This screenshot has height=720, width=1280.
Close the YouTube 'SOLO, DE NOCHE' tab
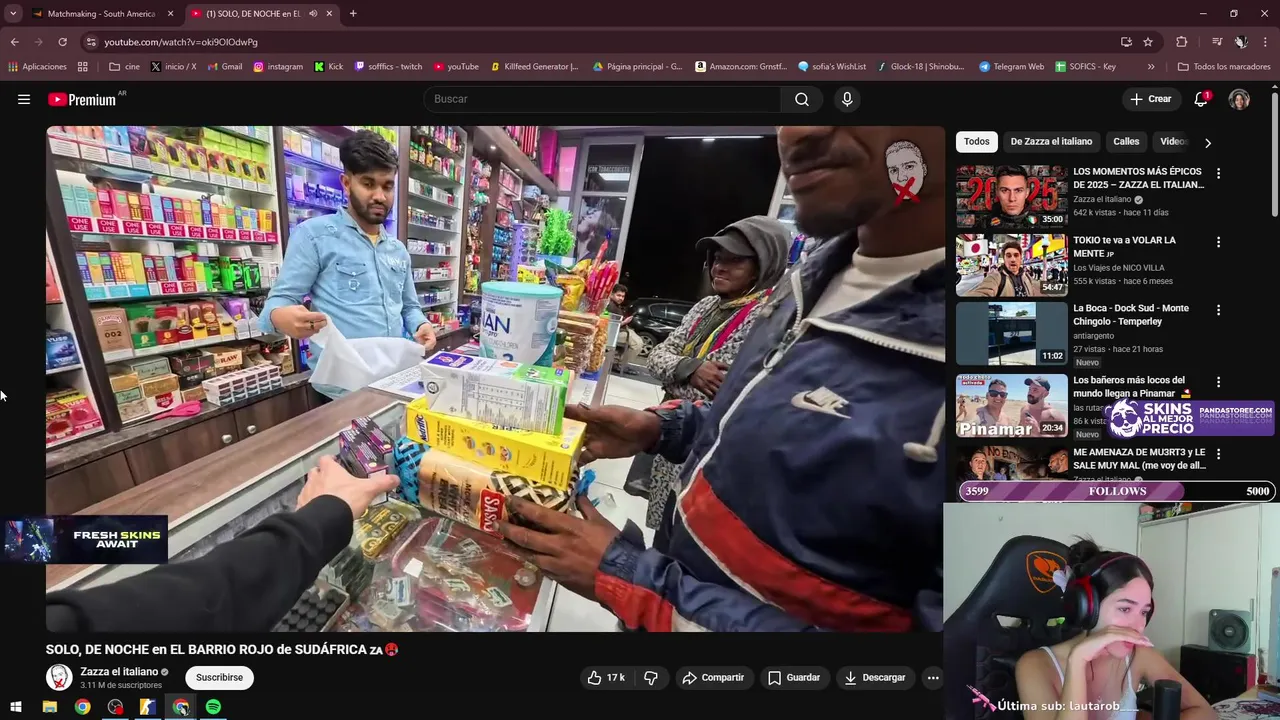(330, 14)
